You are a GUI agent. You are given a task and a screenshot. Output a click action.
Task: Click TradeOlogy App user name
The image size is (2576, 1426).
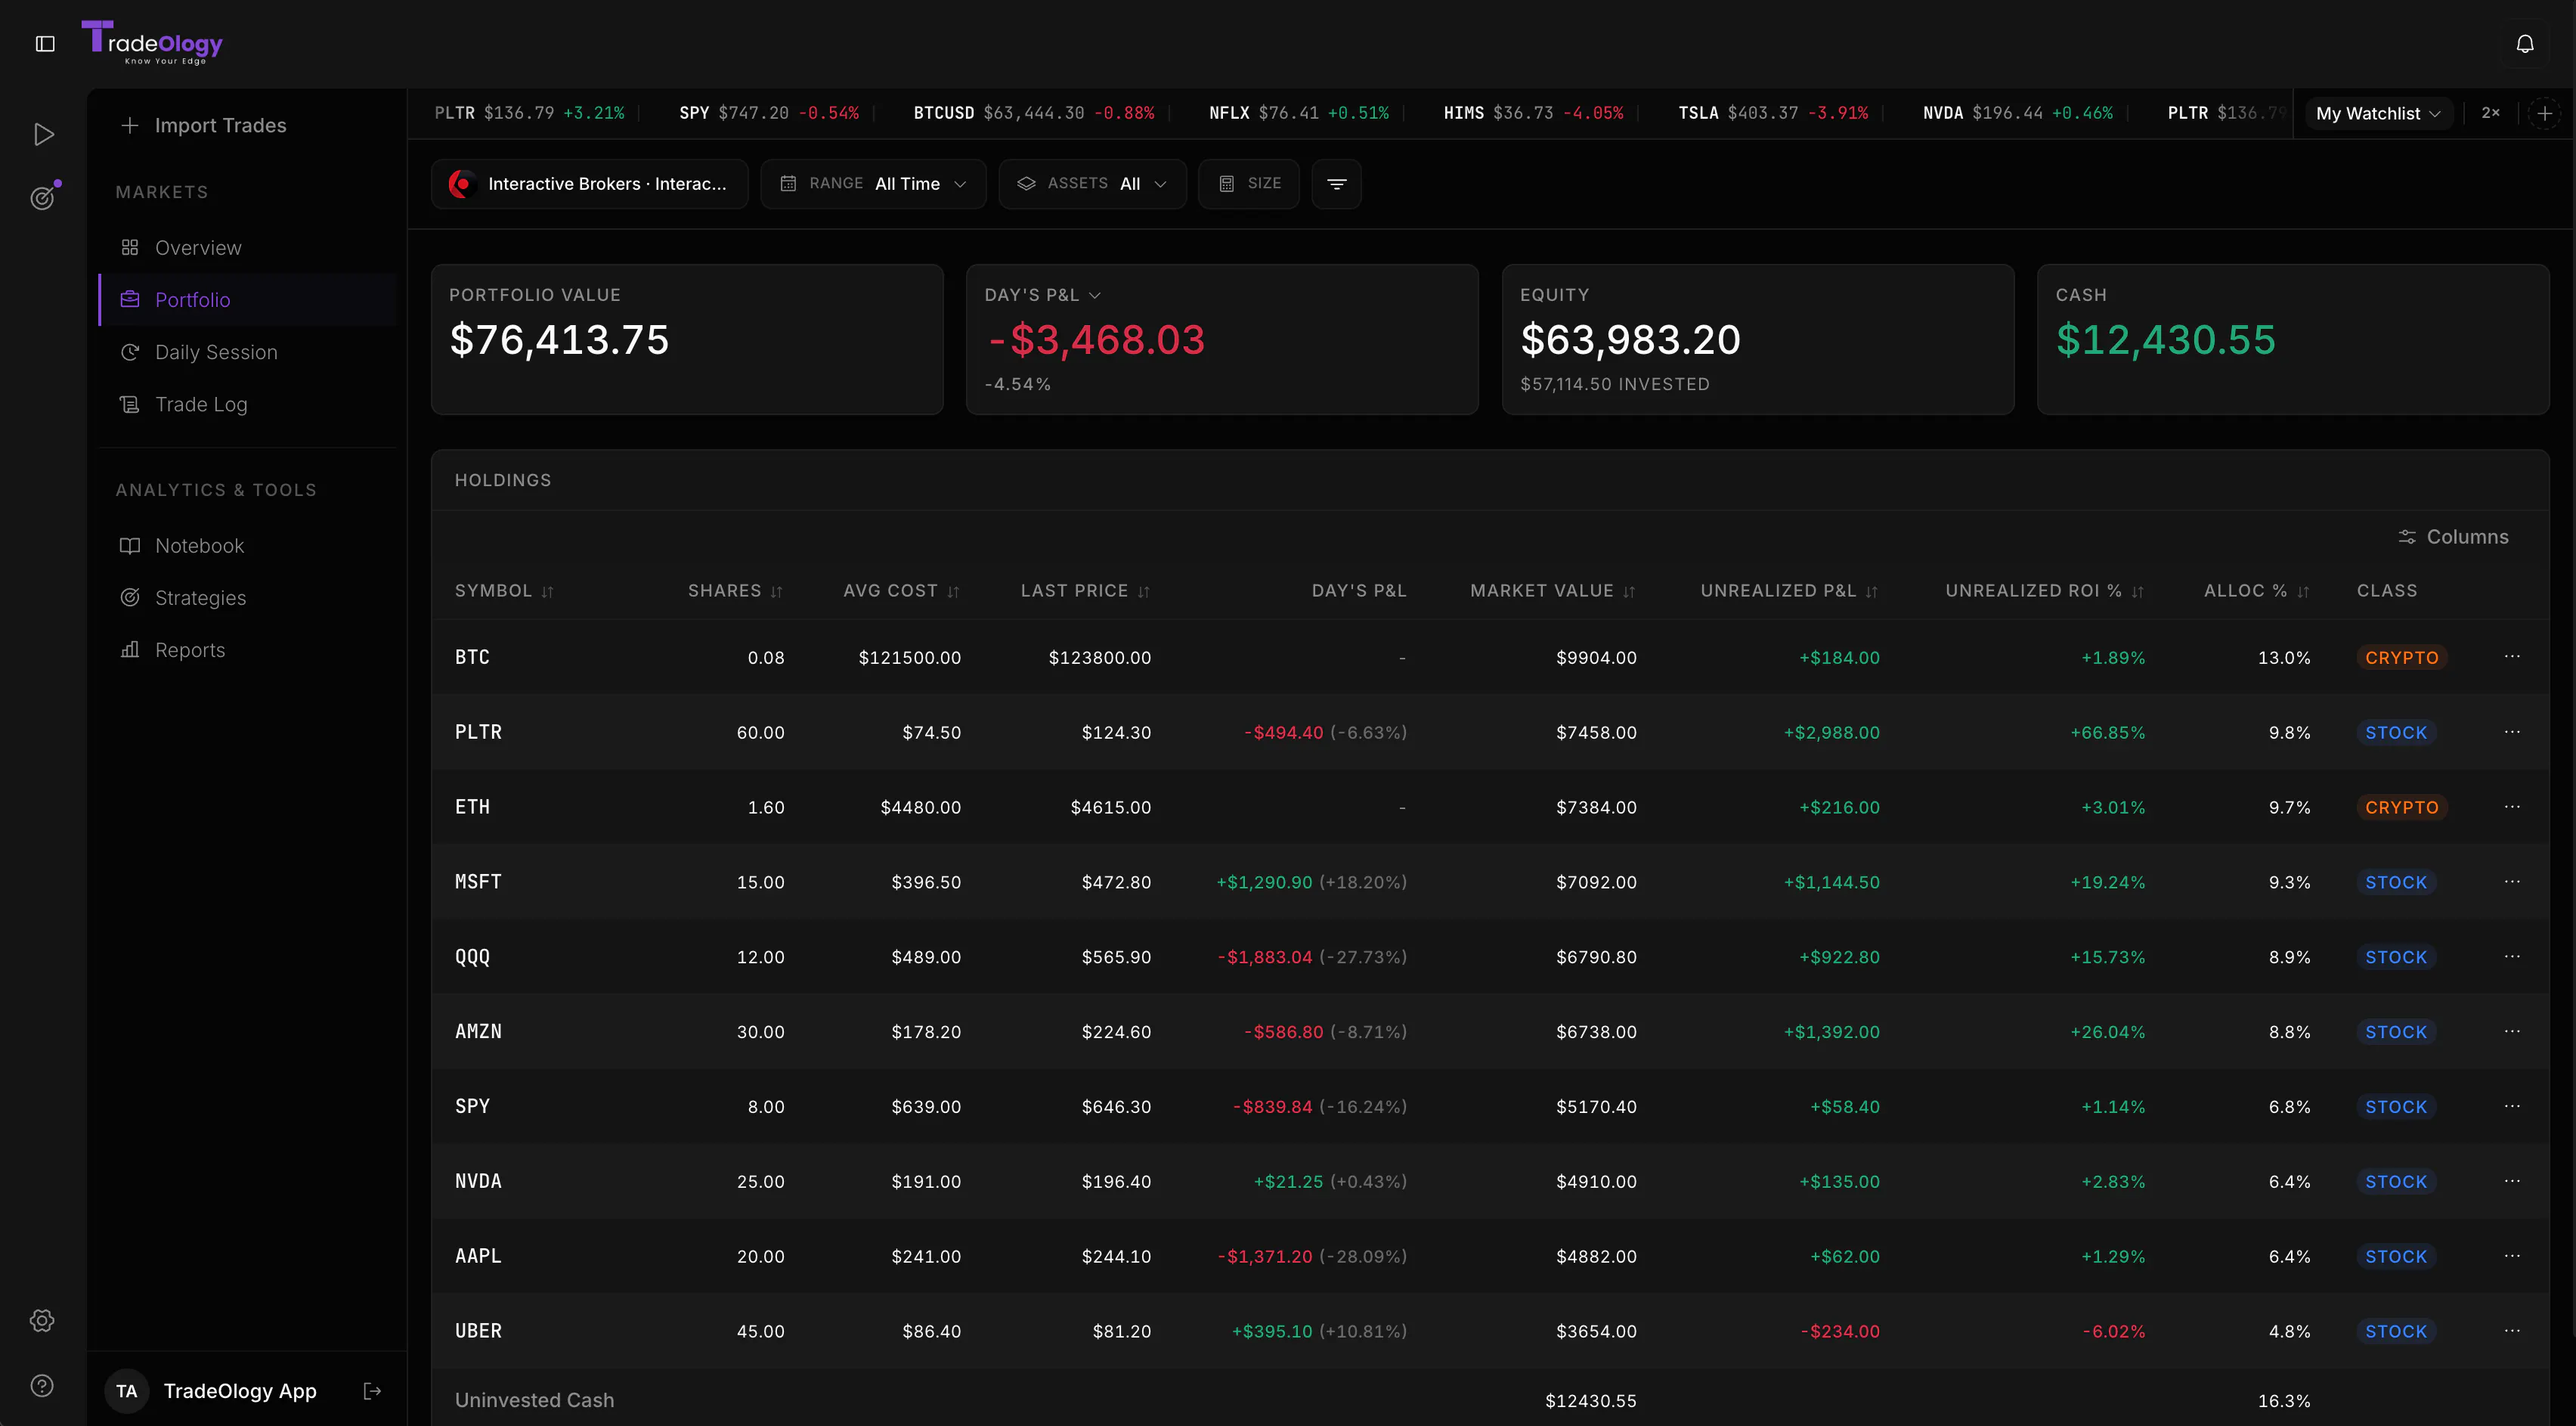pos(240,1391)
